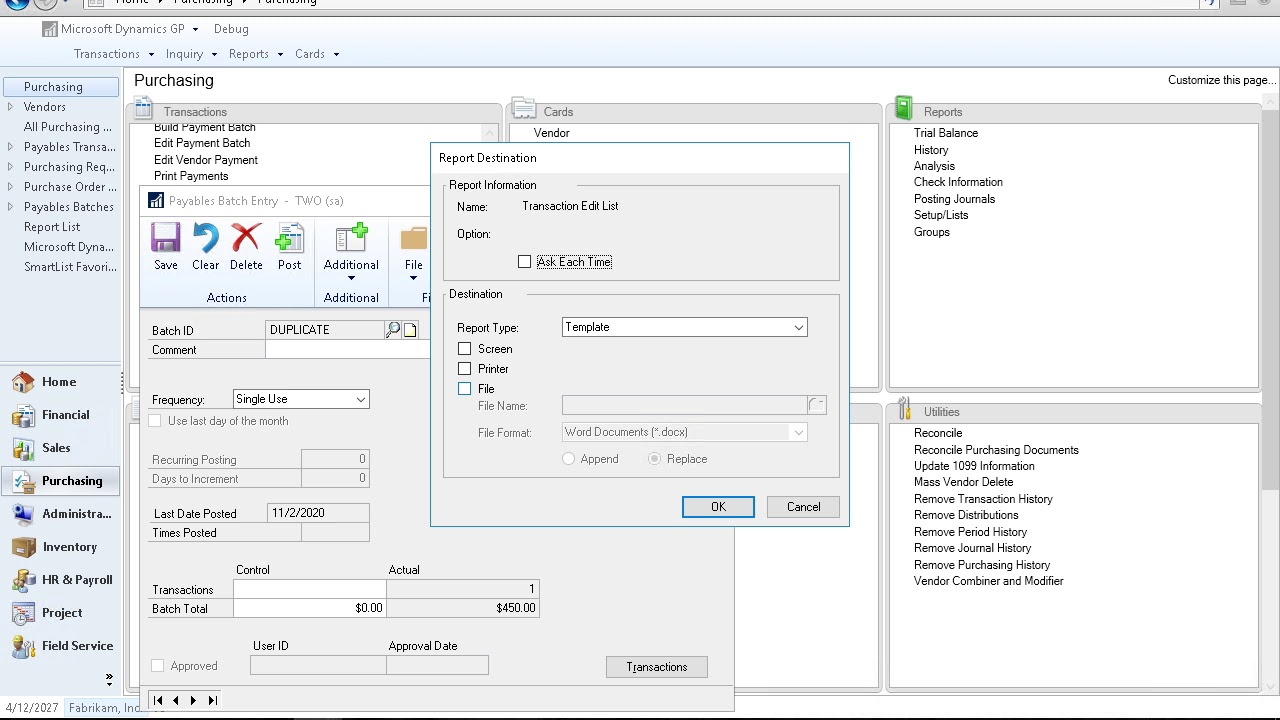
Task: Check the File destination checkbox
Action: pos(464,389)
